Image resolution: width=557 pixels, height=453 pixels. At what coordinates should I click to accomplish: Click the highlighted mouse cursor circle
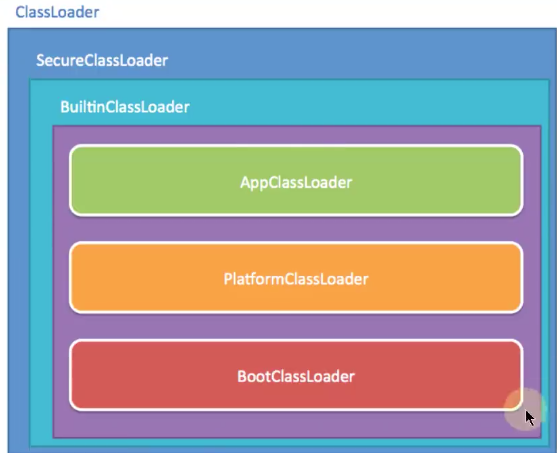click(x=525, y=409)
